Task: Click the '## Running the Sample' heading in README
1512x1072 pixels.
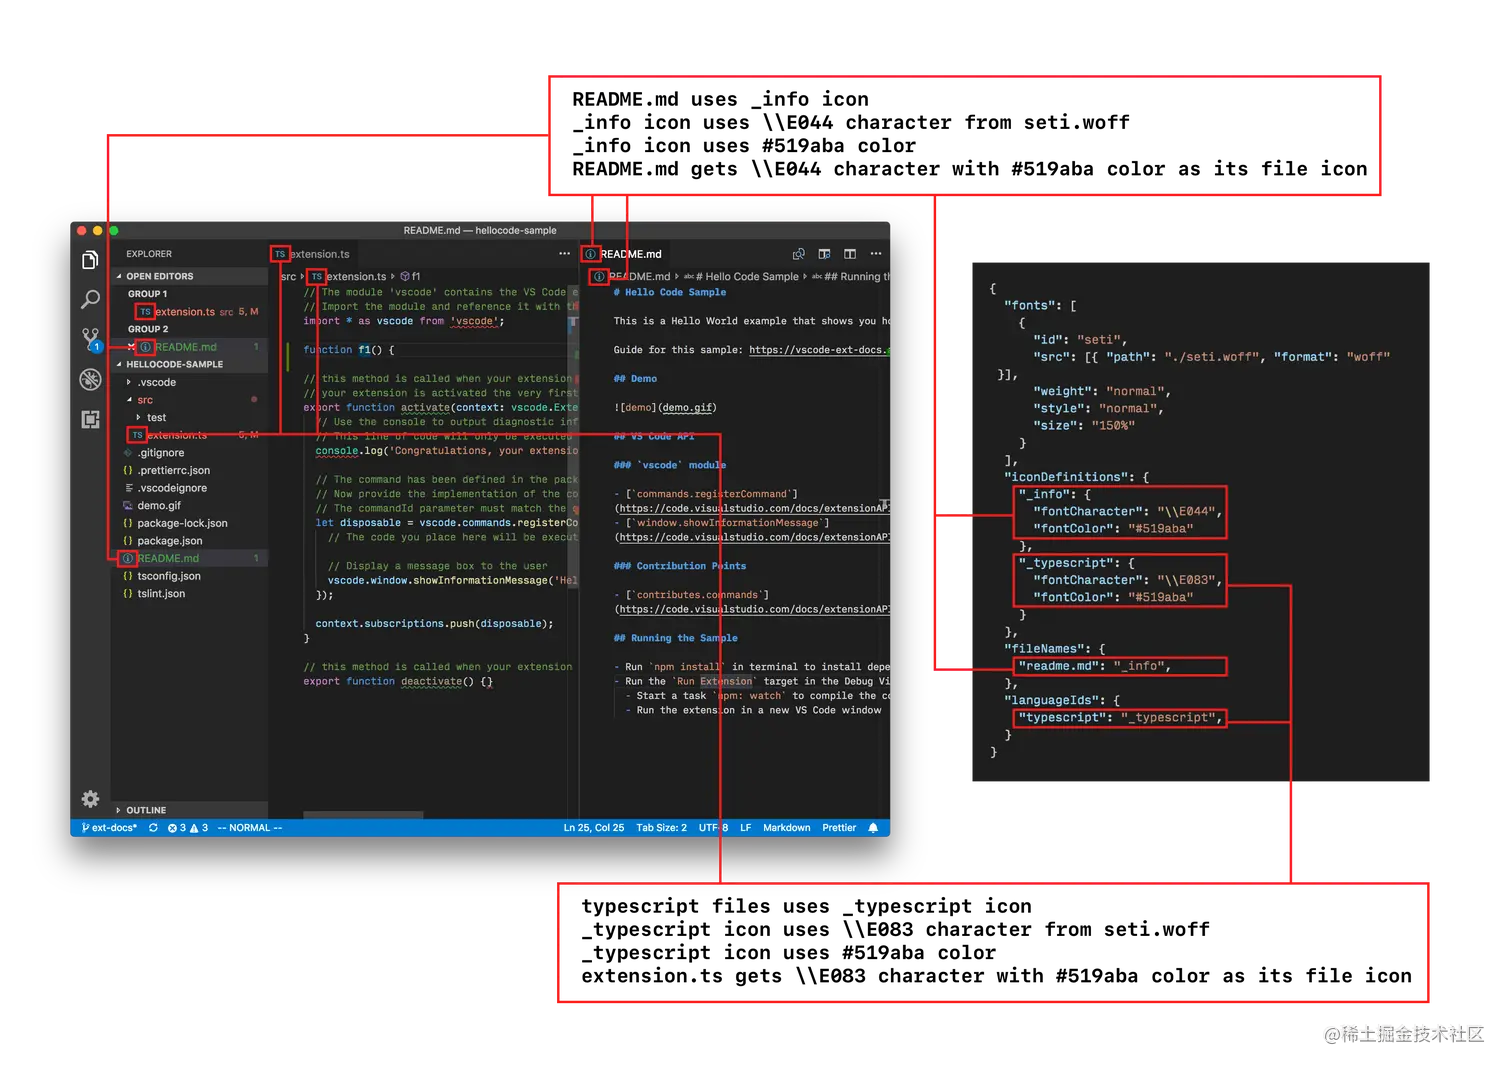Action: coord(676,638)
